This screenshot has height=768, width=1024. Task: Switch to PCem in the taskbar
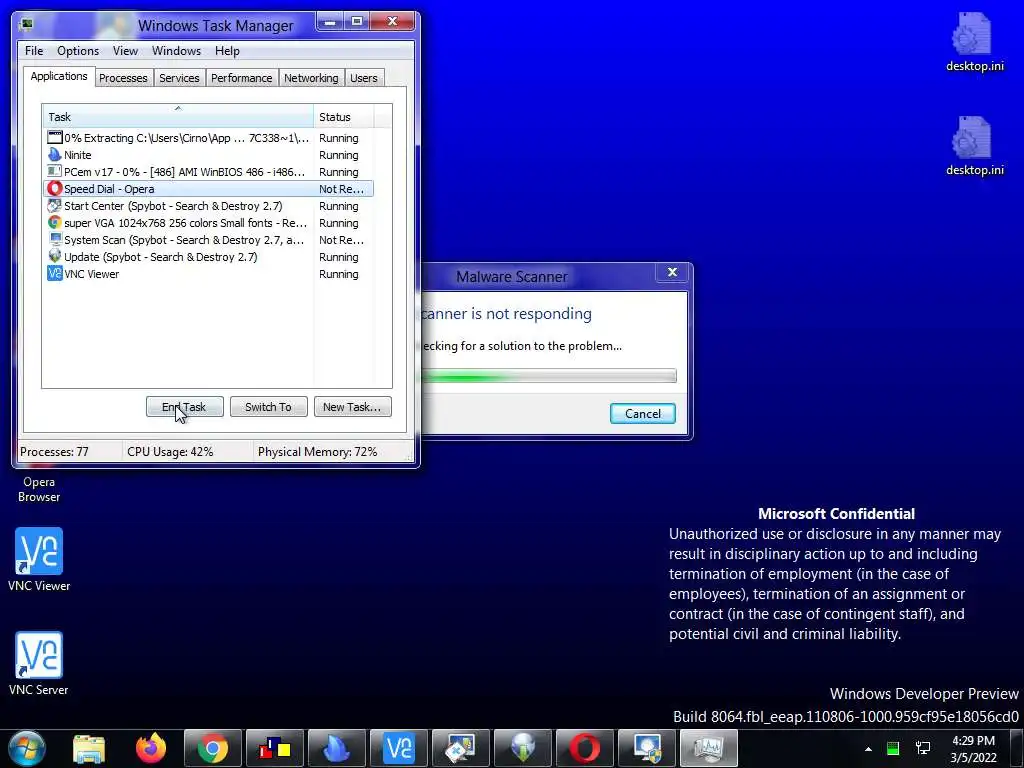pyautogui.click(x=275, y=748)
